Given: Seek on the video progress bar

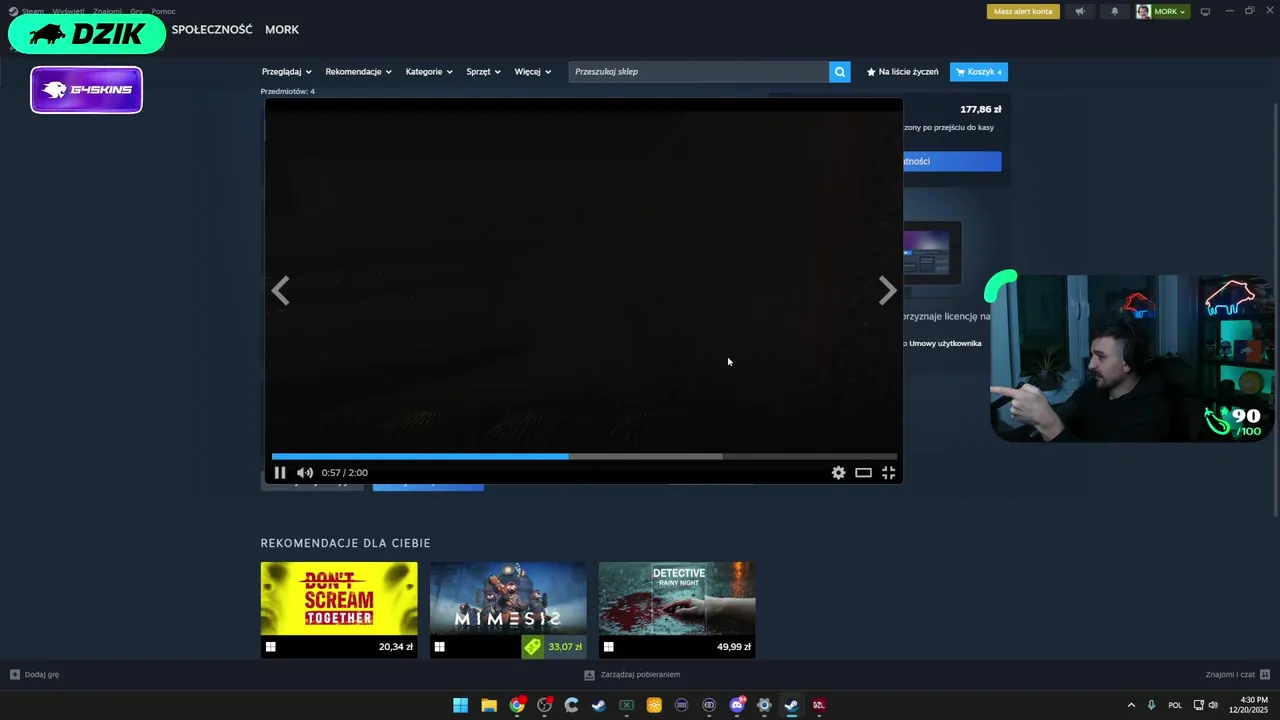Looking at the screenshot, I should coord(584,456).
